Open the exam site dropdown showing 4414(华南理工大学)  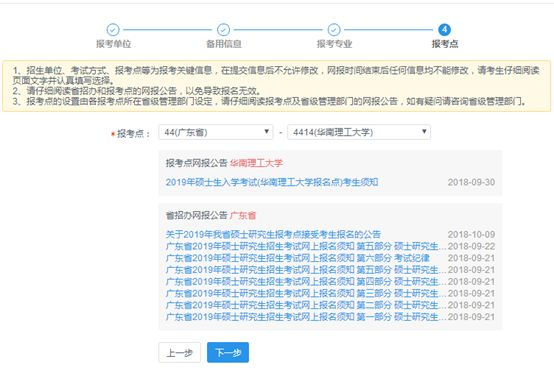click(x=359, y=132)
